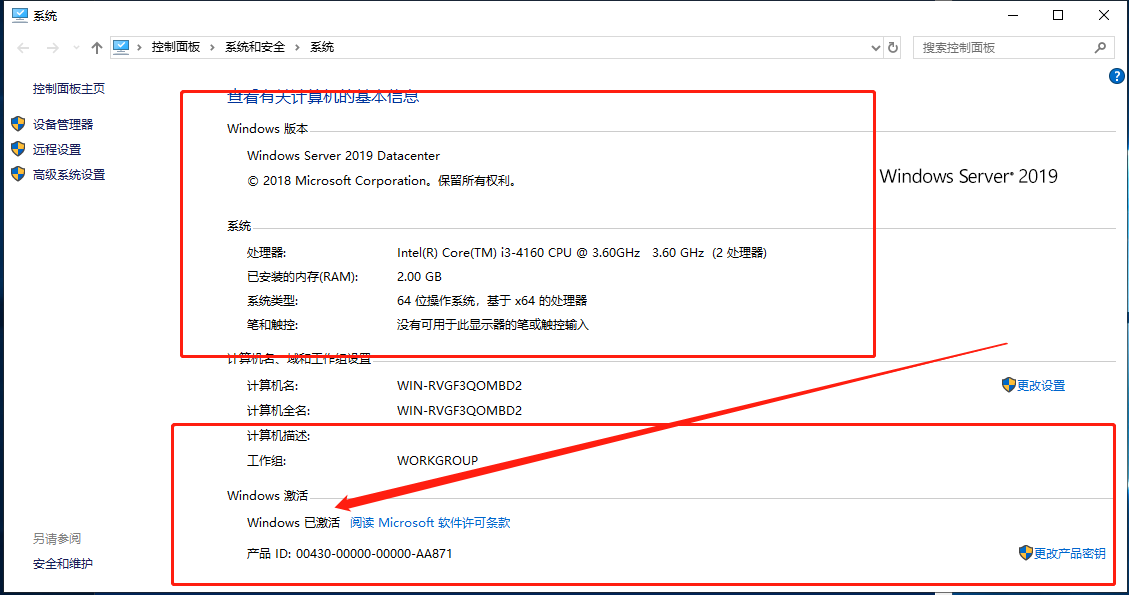Open 安全和维护 under 另请参阅
This screenshot has height=595, width=1129.
(63, 564)
